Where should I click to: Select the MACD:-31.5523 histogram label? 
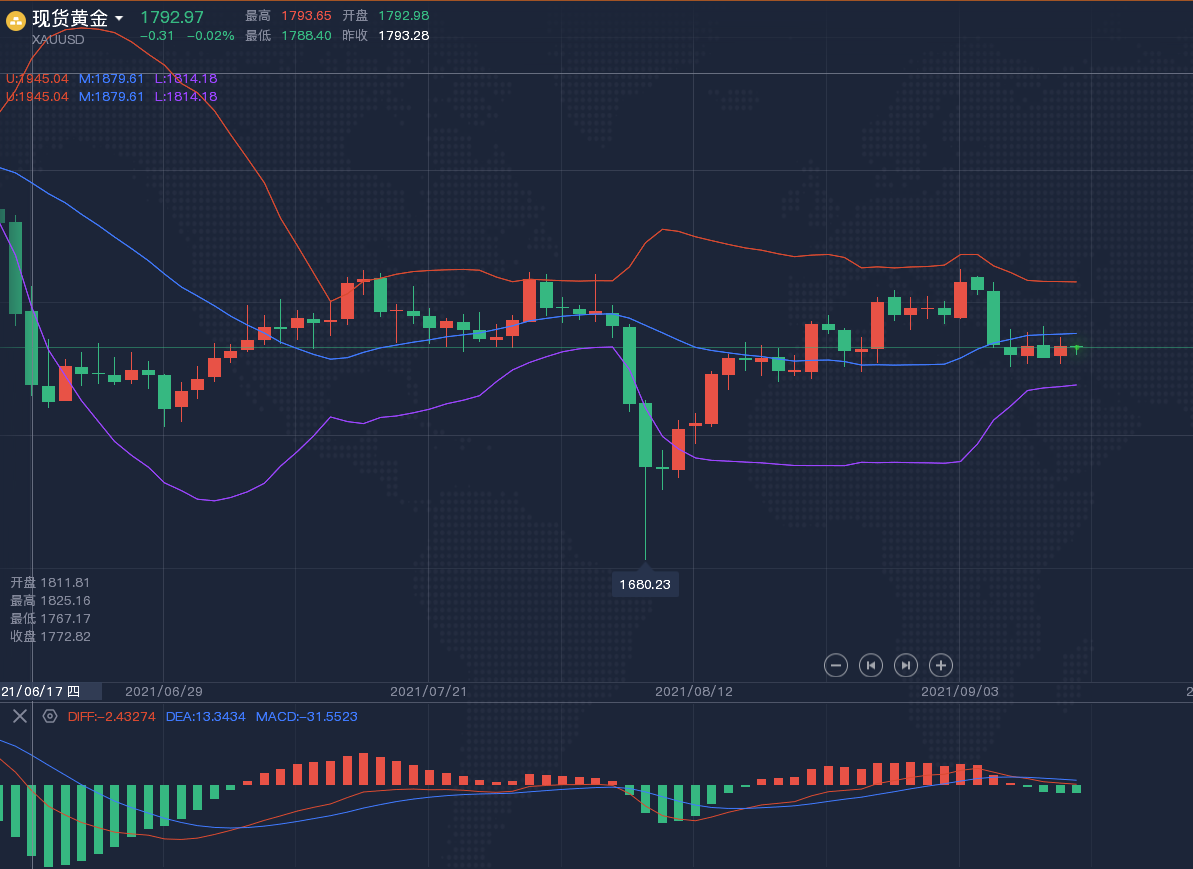306,717
